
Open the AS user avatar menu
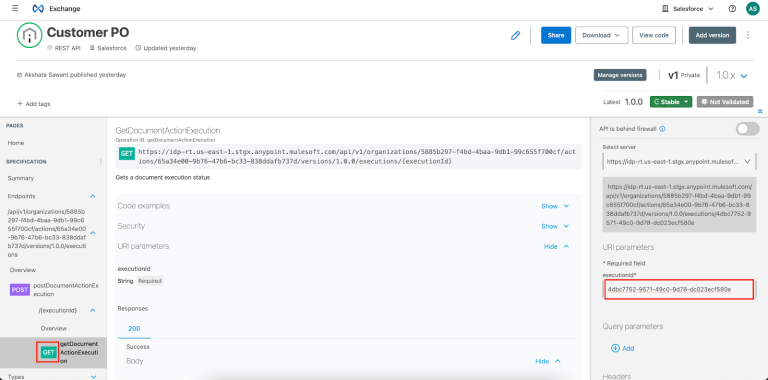(x=752, y=8)
